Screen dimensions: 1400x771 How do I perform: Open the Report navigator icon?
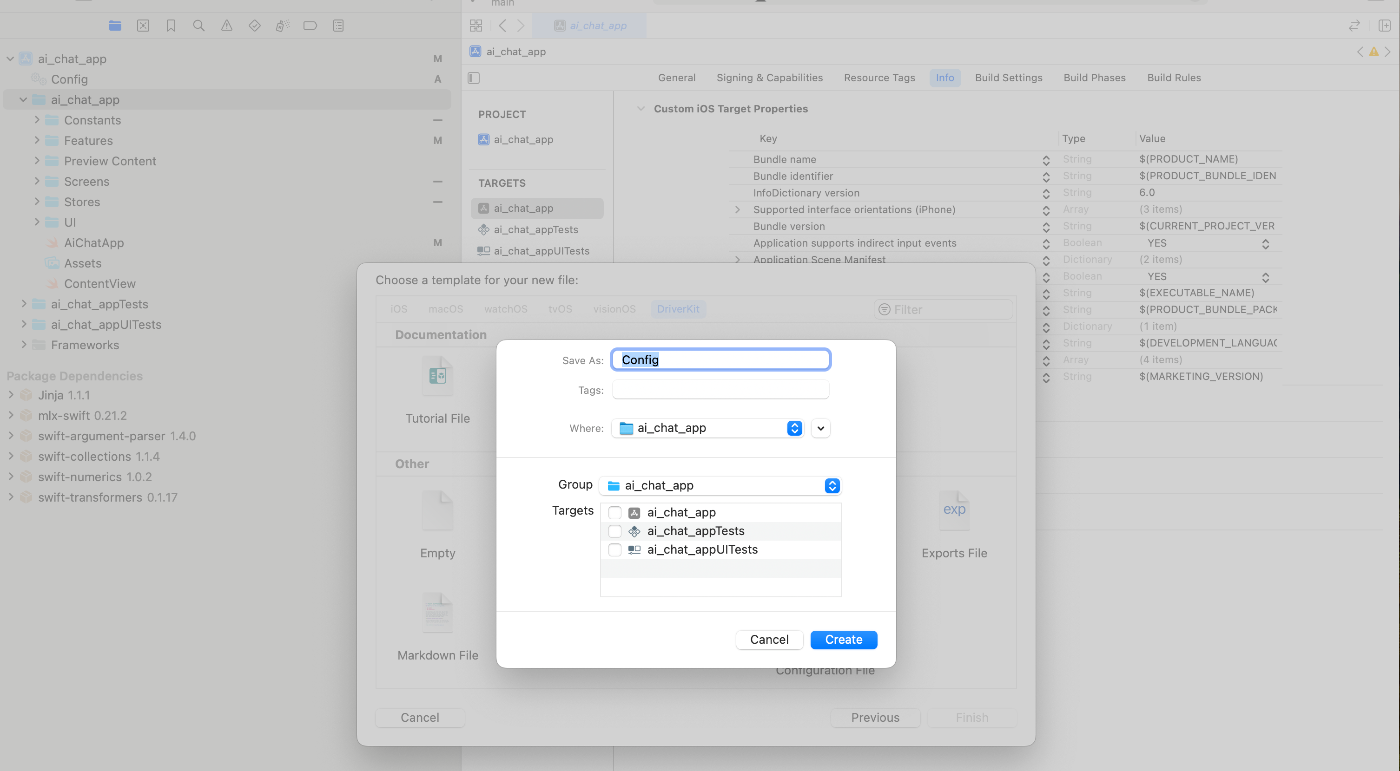coord(338,26)
